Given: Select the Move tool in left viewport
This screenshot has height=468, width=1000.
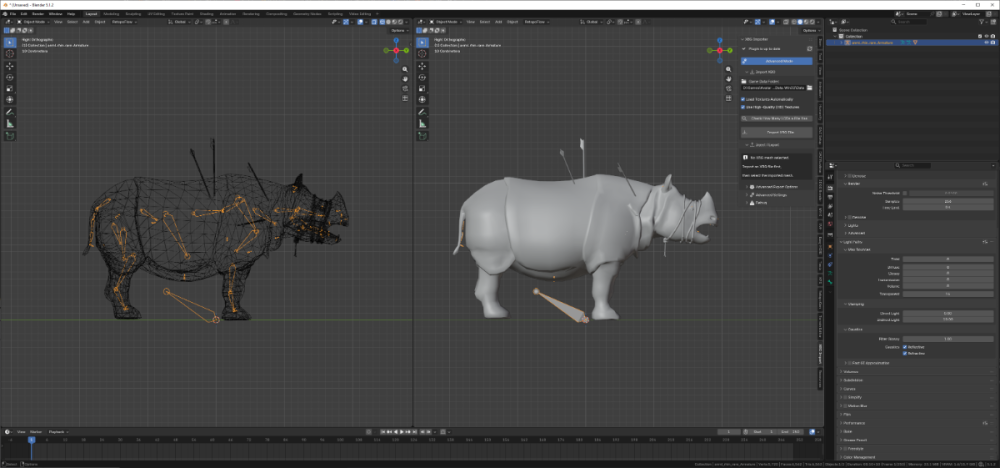Looking at the screenshot, I should [x=10, y=66].
